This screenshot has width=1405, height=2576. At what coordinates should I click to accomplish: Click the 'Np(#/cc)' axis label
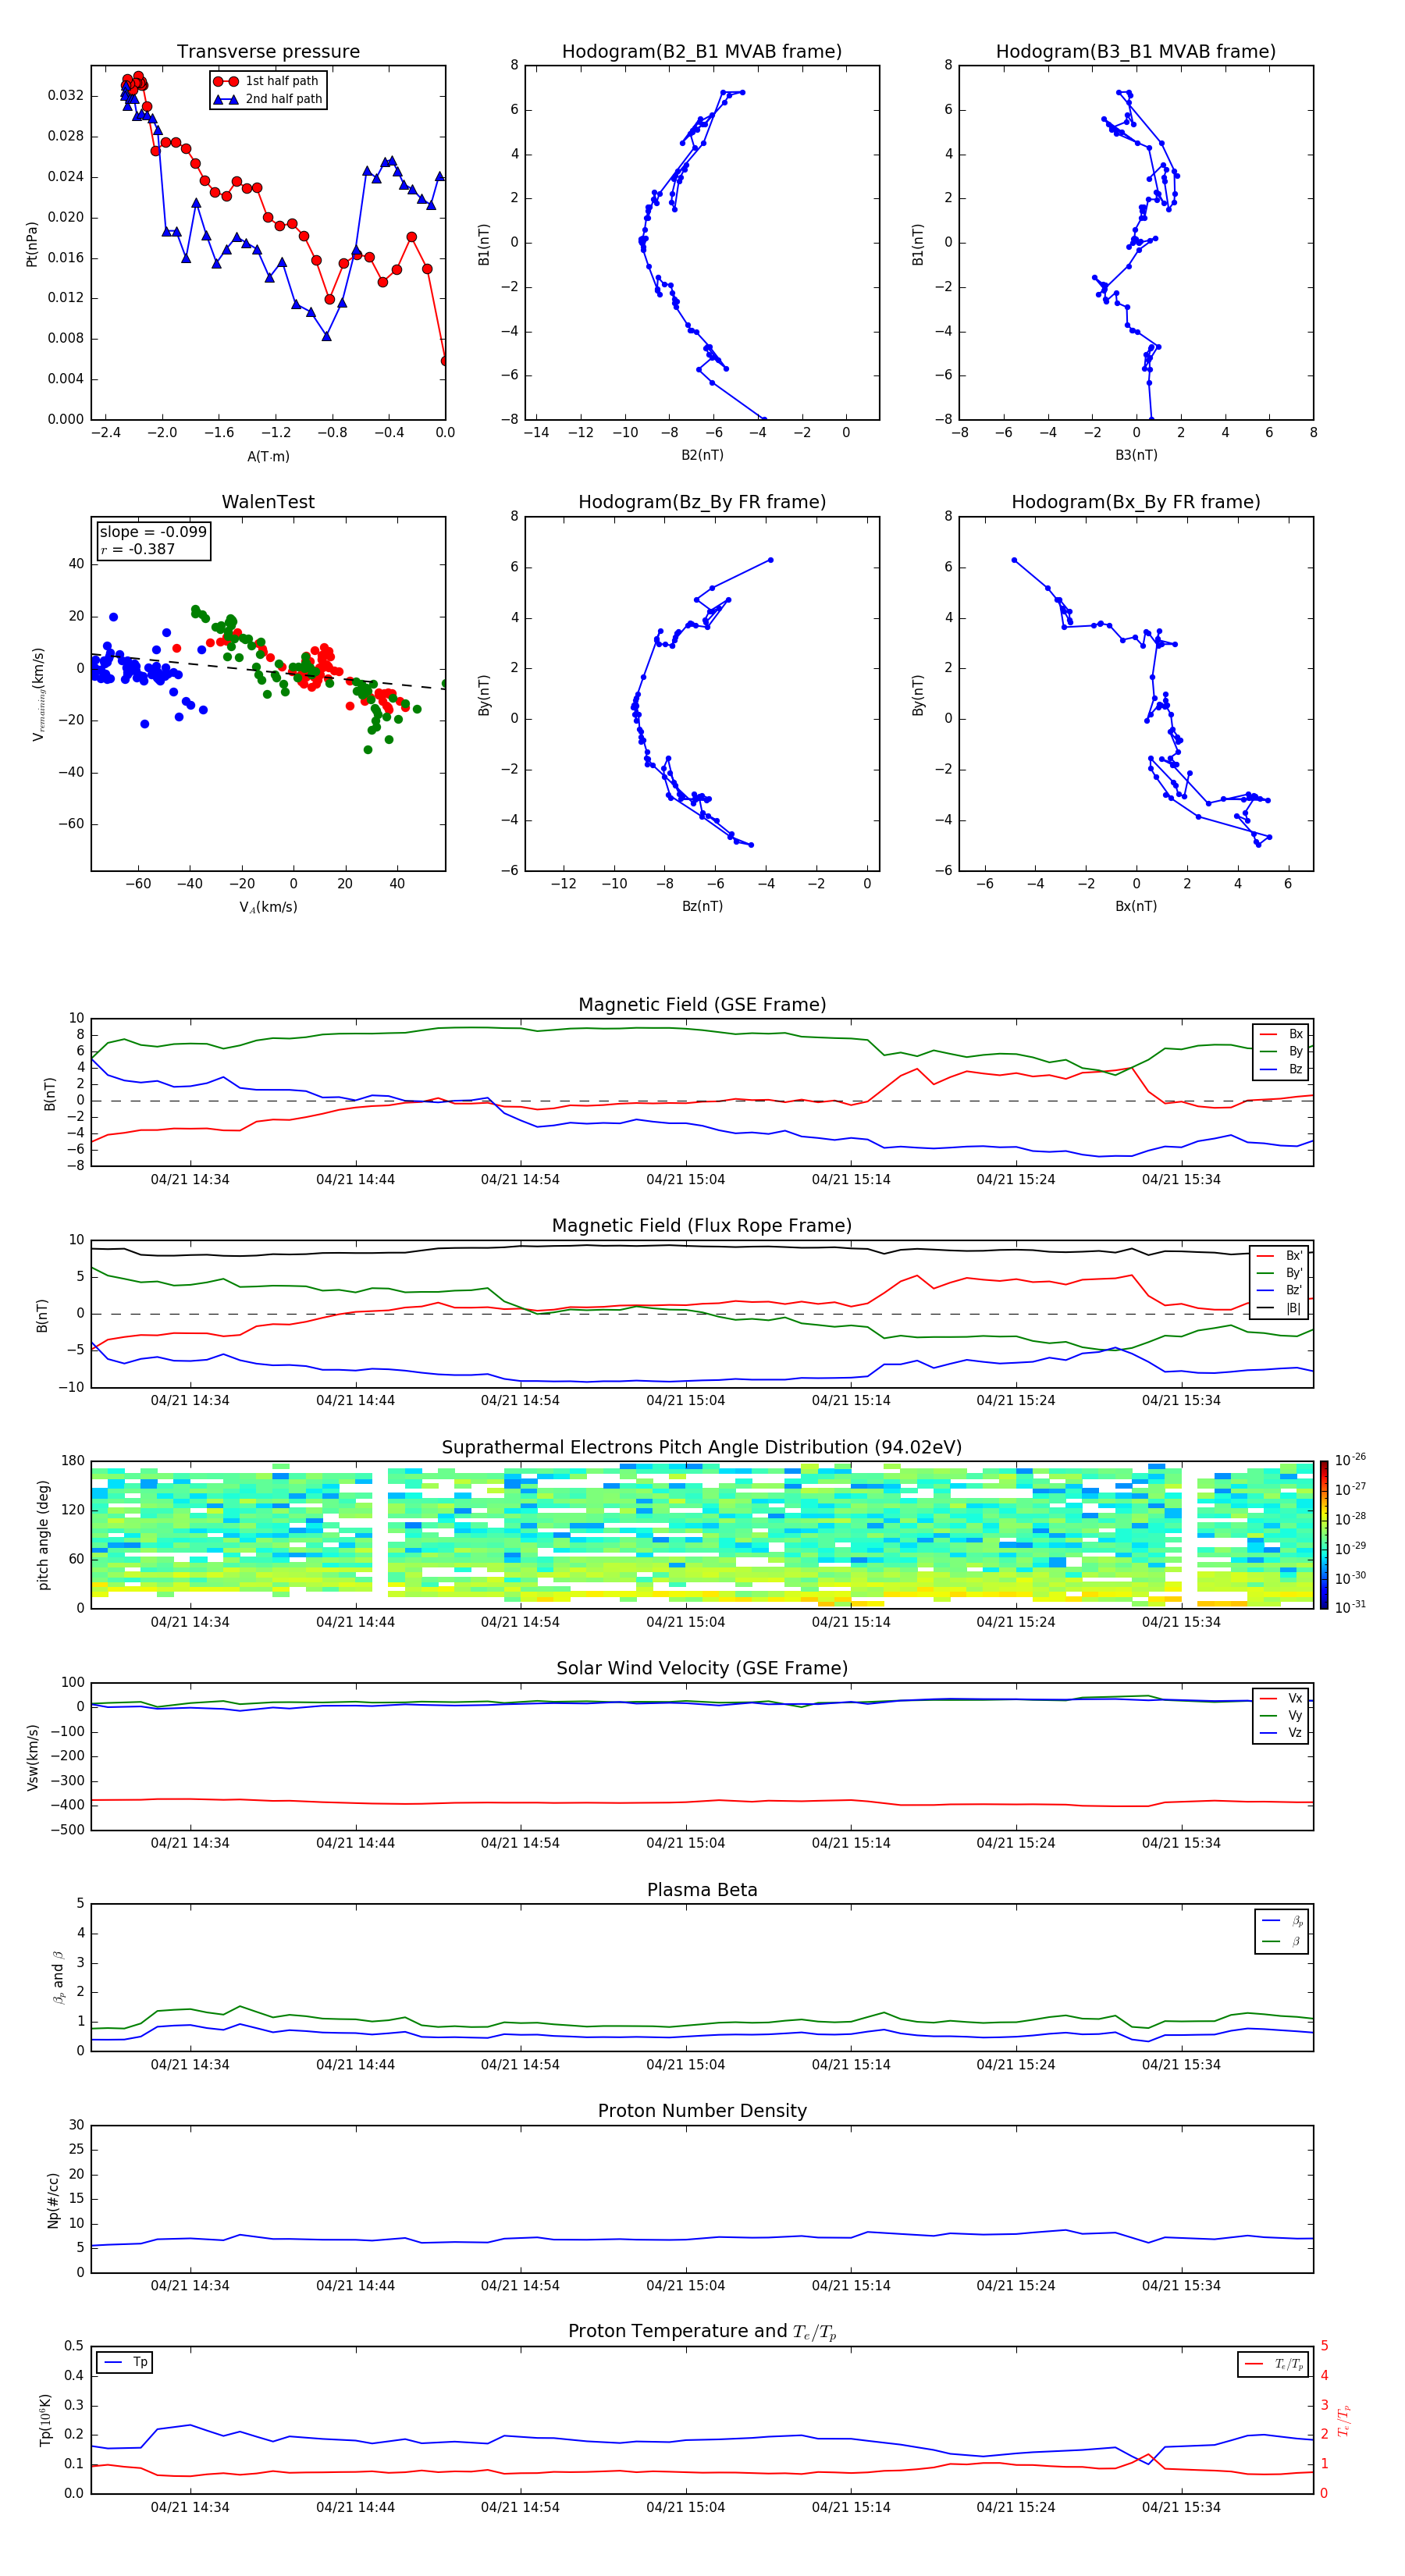point(53,2200)
